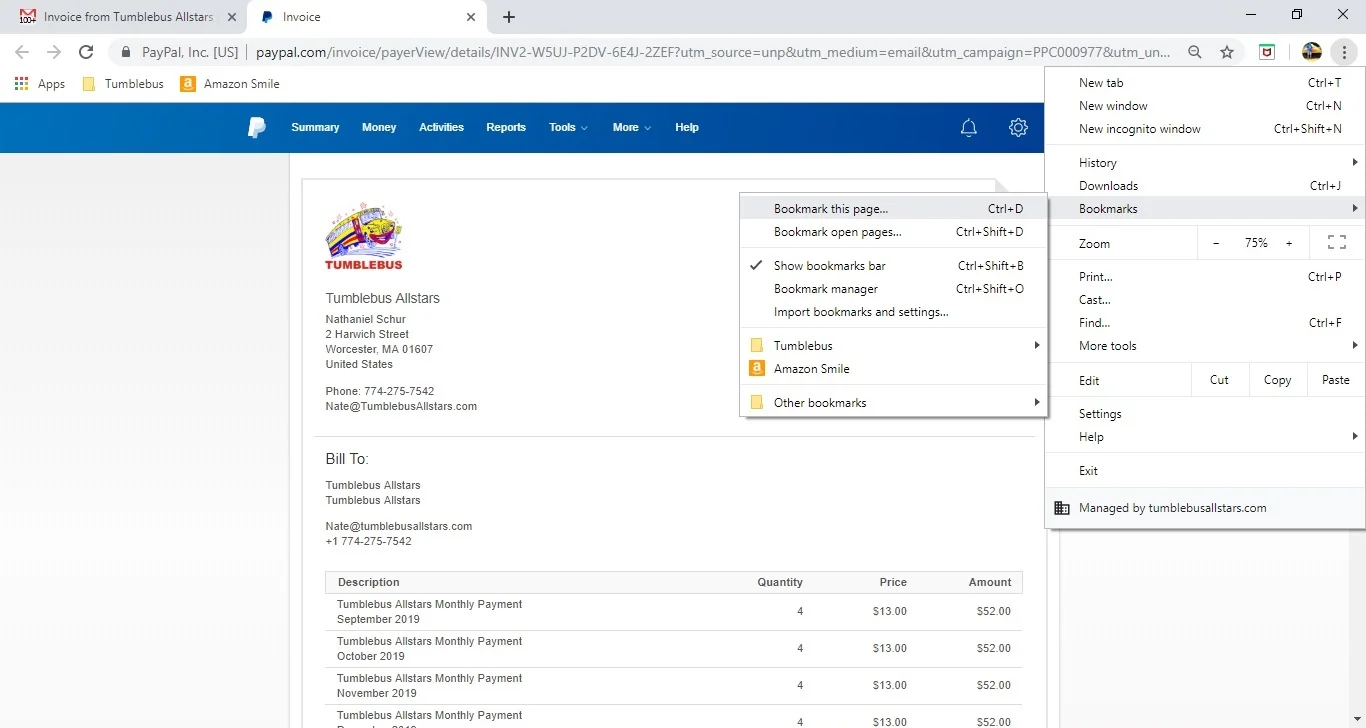The height and width of the screenshot is (728, 1366).
Task: Open Bookmark manager
Action: click(893, 289)
